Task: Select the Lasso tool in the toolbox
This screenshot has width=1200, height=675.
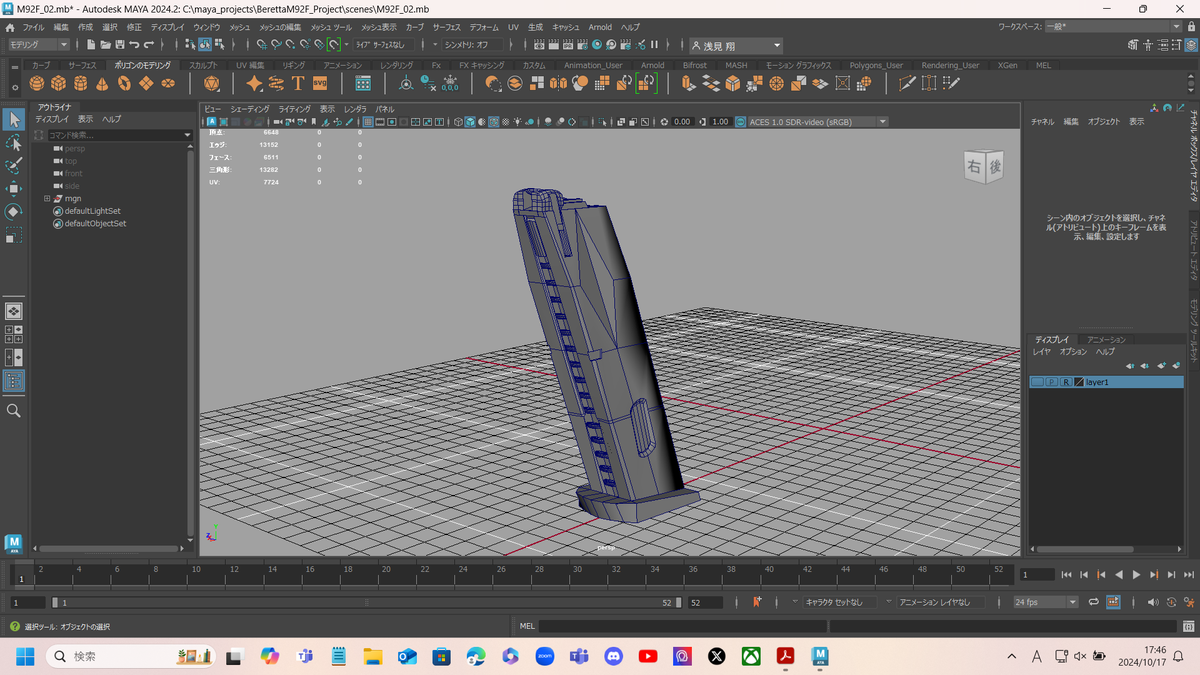Action: click(x=14, y=143)
